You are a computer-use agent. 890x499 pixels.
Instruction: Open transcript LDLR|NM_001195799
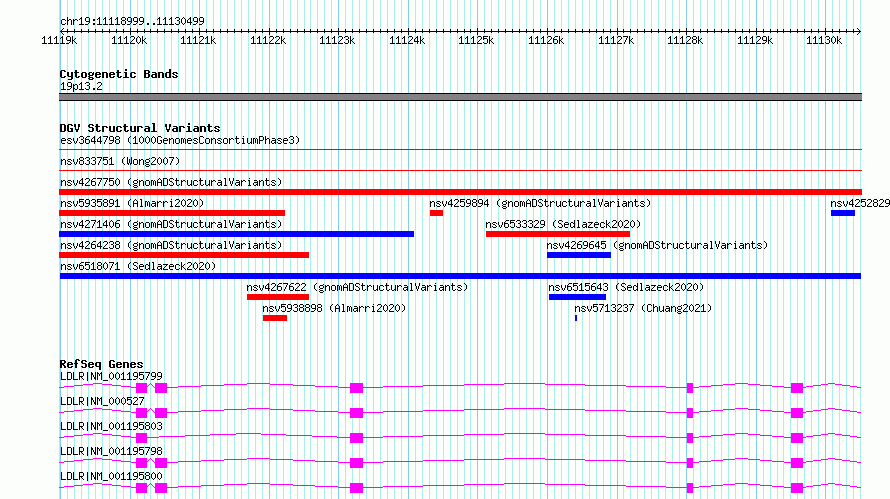coord(111,376)
